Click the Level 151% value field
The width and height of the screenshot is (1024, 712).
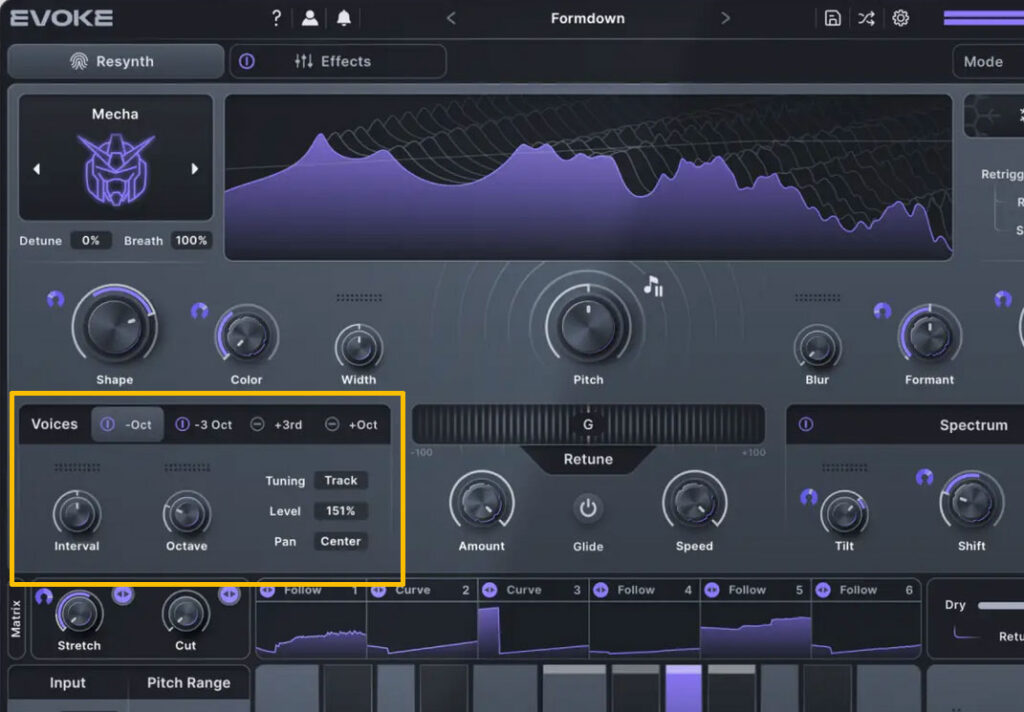coord(340,511)
